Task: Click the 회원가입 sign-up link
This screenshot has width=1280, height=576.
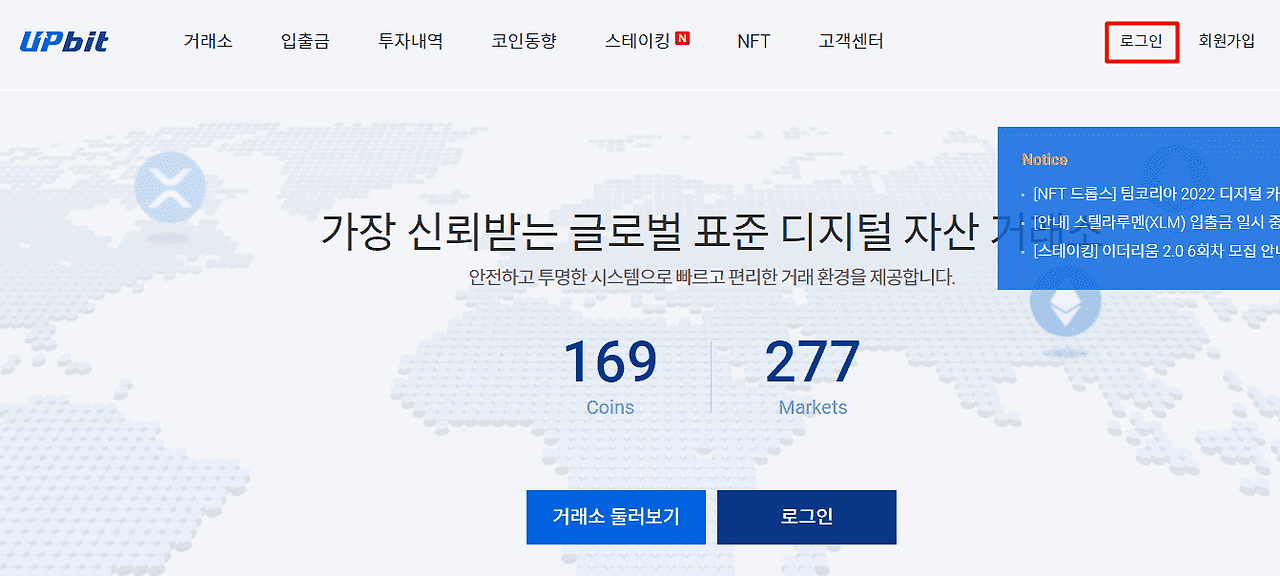Action: (x=1227, y=41)
